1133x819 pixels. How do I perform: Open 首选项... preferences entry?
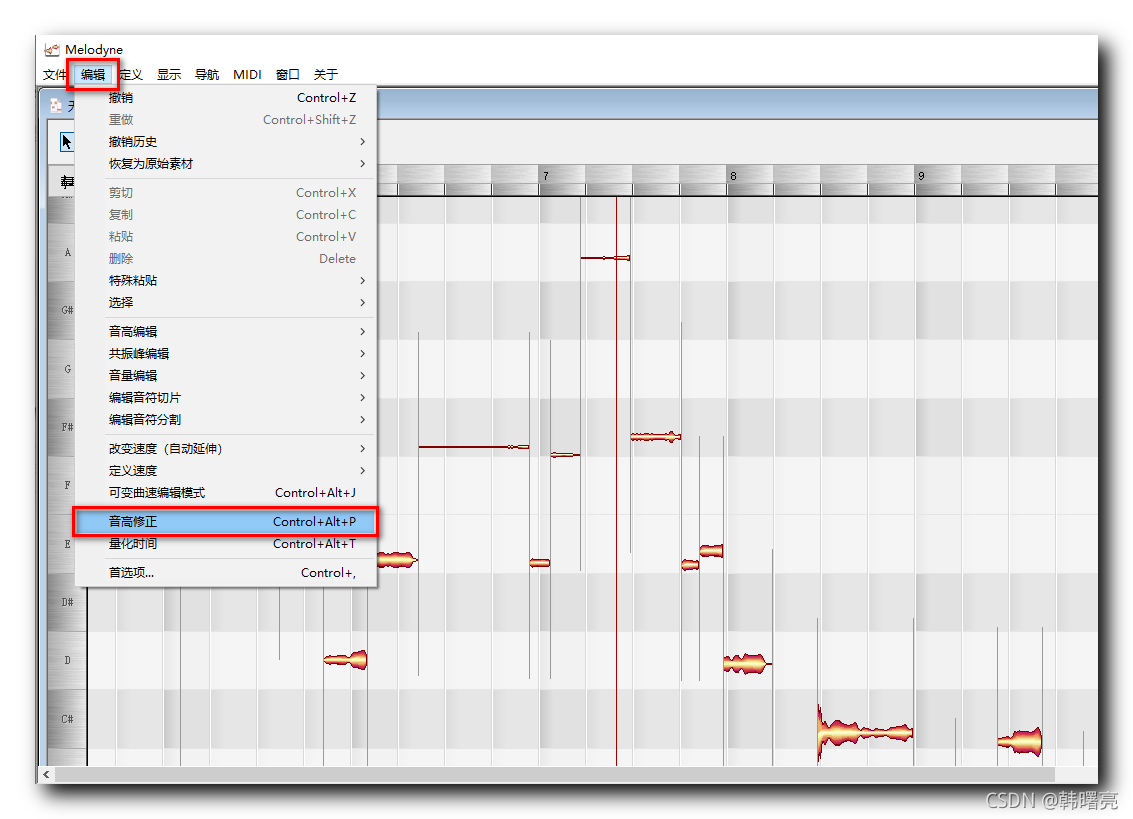point(226,573)
